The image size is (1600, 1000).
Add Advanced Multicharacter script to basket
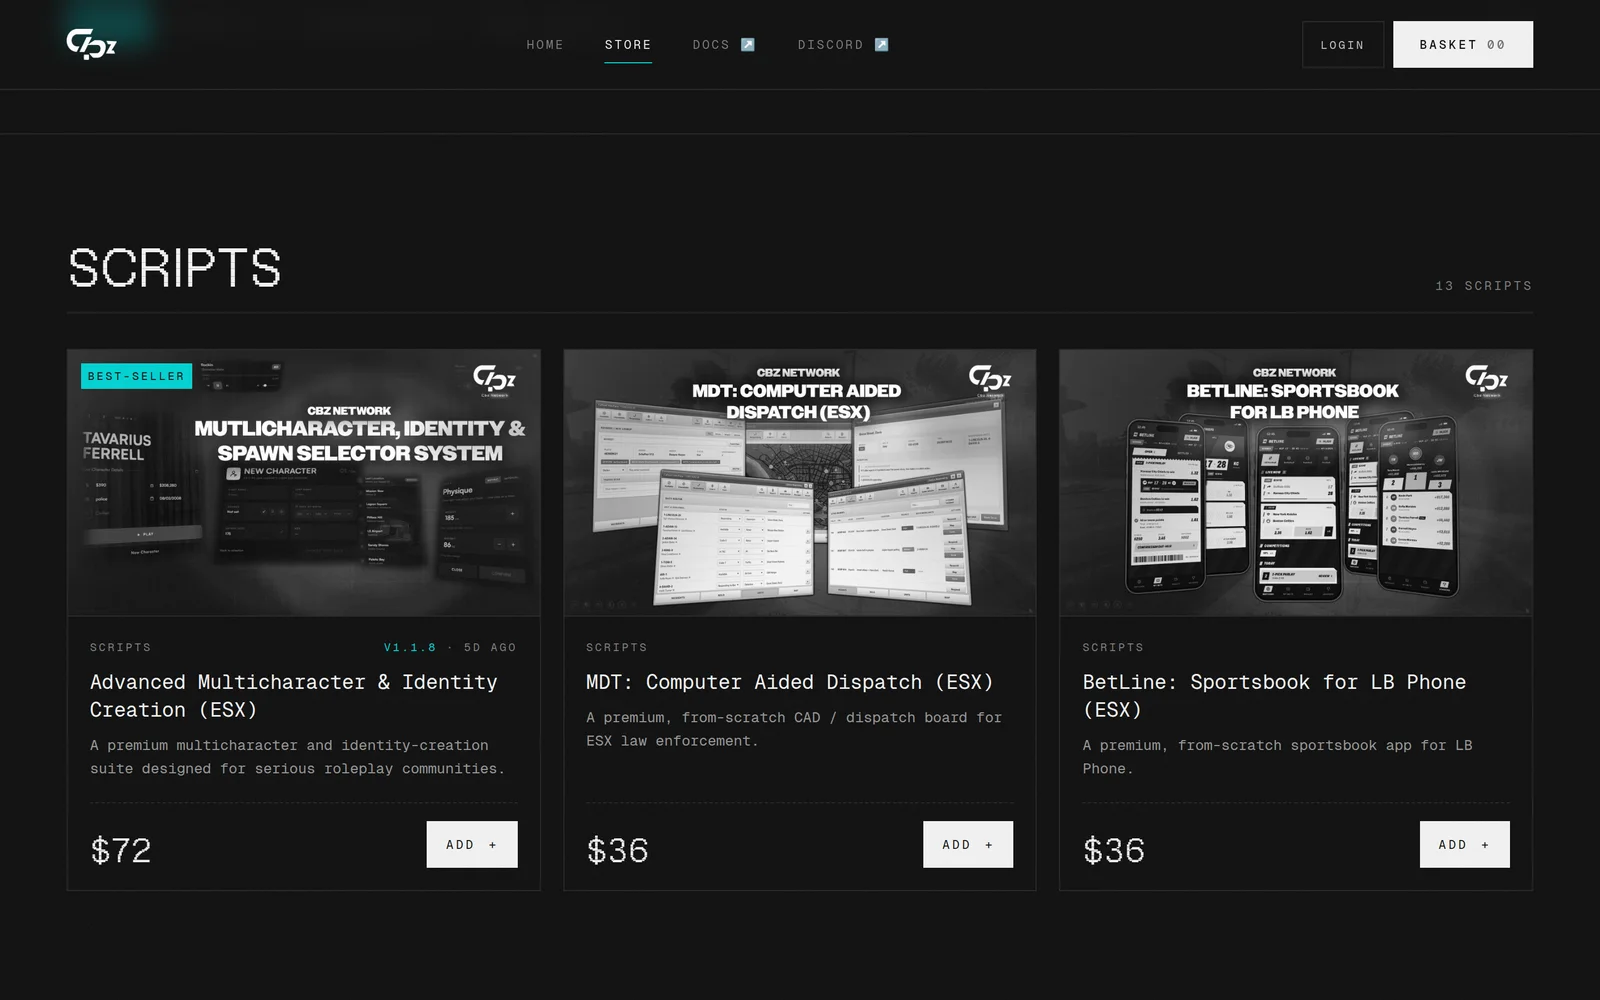pos(472,844)
